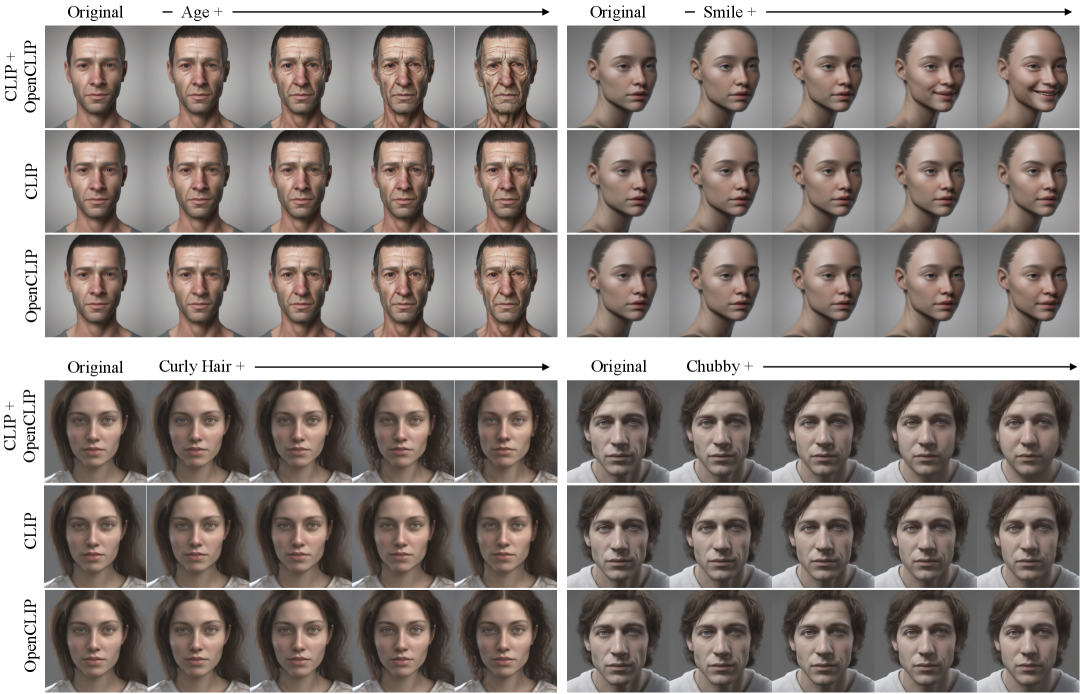Select the last face in the Curly Hair CLIP-only row

506,536
